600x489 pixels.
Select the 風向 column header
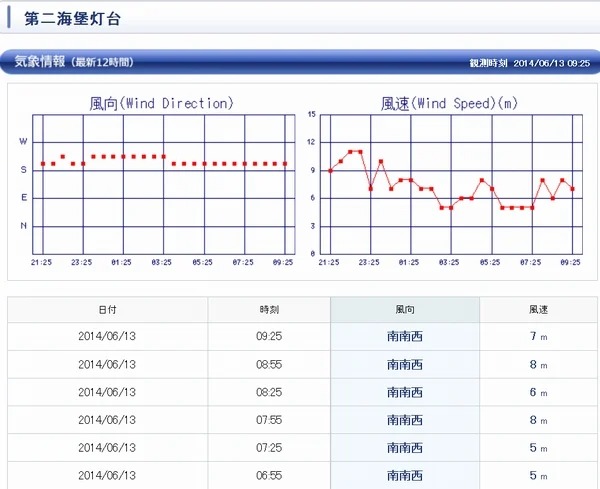click(404, 310)
